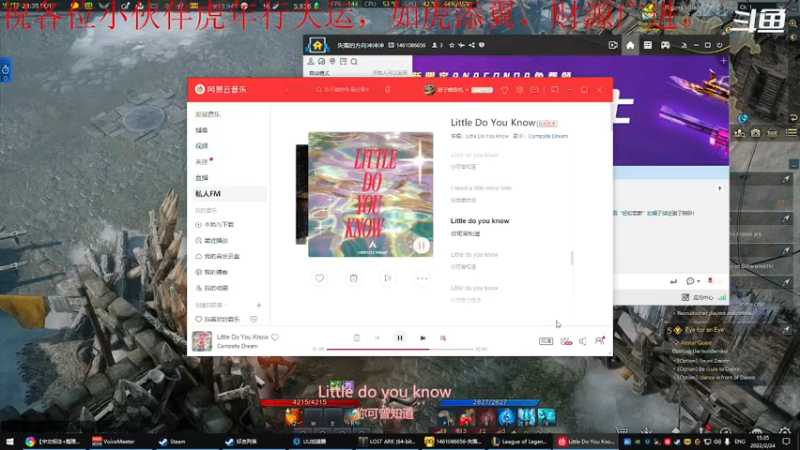Switch to League of Legends taskbar item
Viewport: 800px width, 450px height.
(x=519, y=441)
